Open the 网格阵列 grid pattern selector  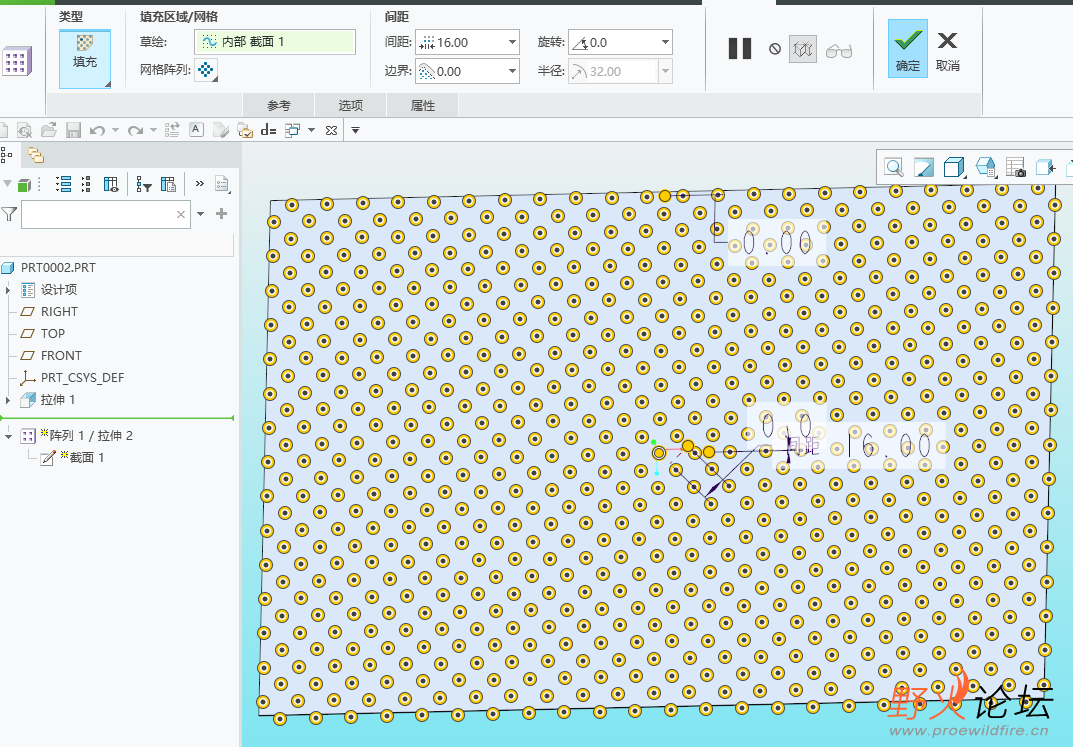(x=206, y=70)
